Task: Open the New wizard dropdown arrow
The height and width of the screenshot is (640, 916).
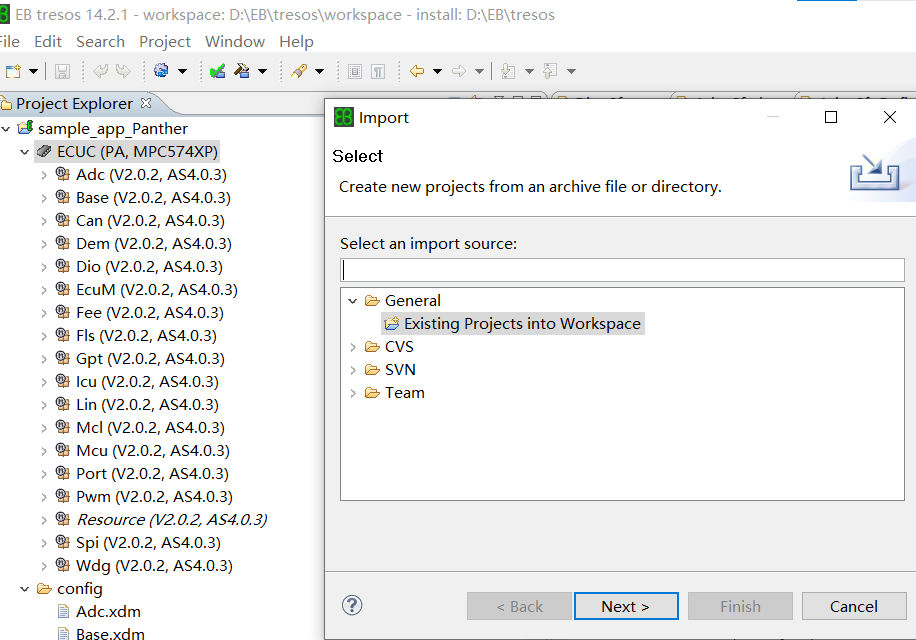Action: pyautogui.click(x=33, y=72)
